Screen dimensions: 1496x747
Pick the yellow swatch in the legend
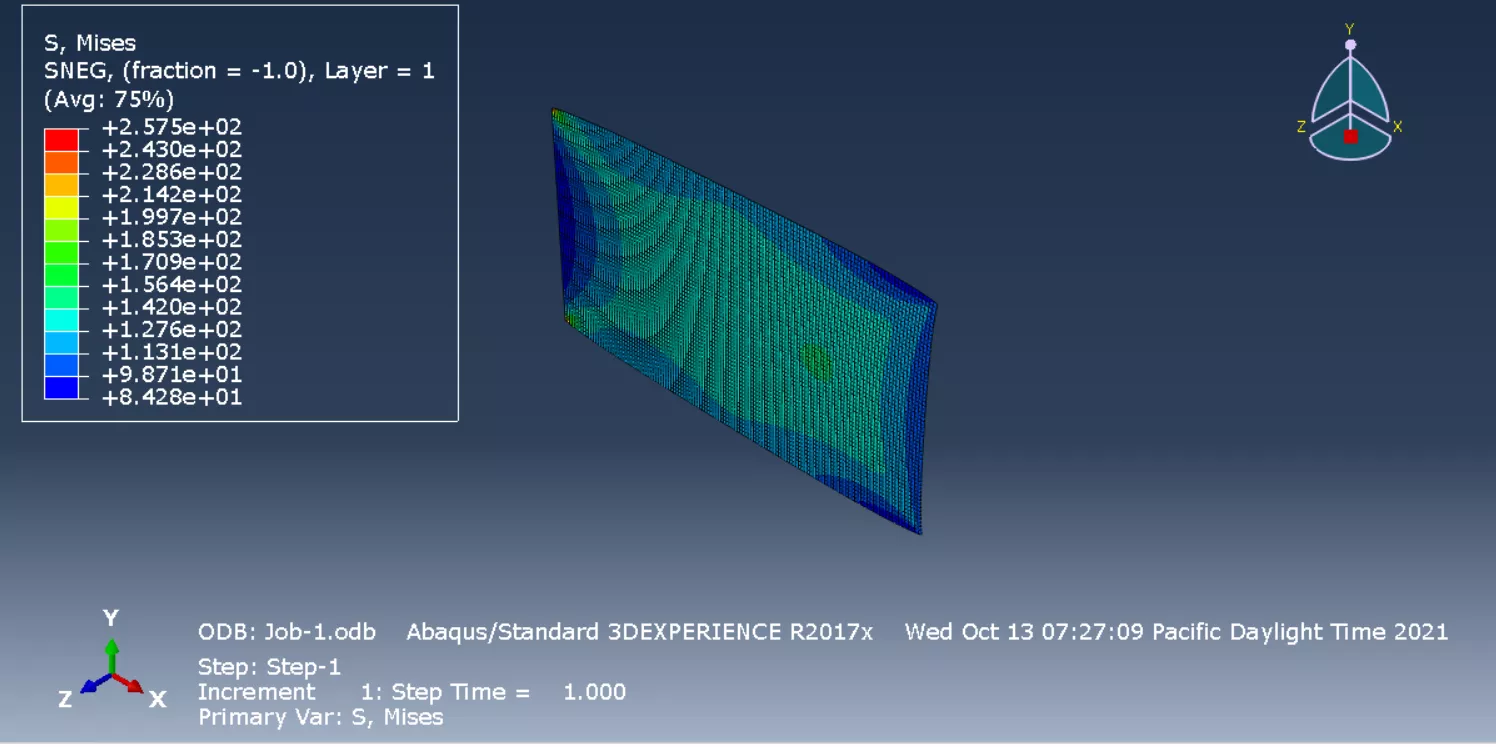coord(61,207)
